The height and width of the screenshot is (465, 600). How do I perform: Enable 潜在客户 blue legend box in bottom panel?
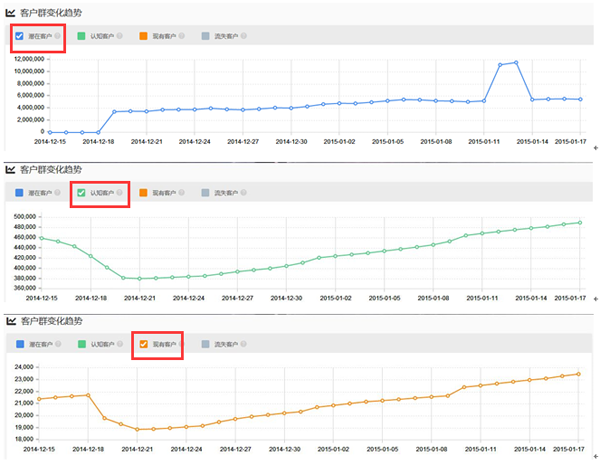point(20,344)
